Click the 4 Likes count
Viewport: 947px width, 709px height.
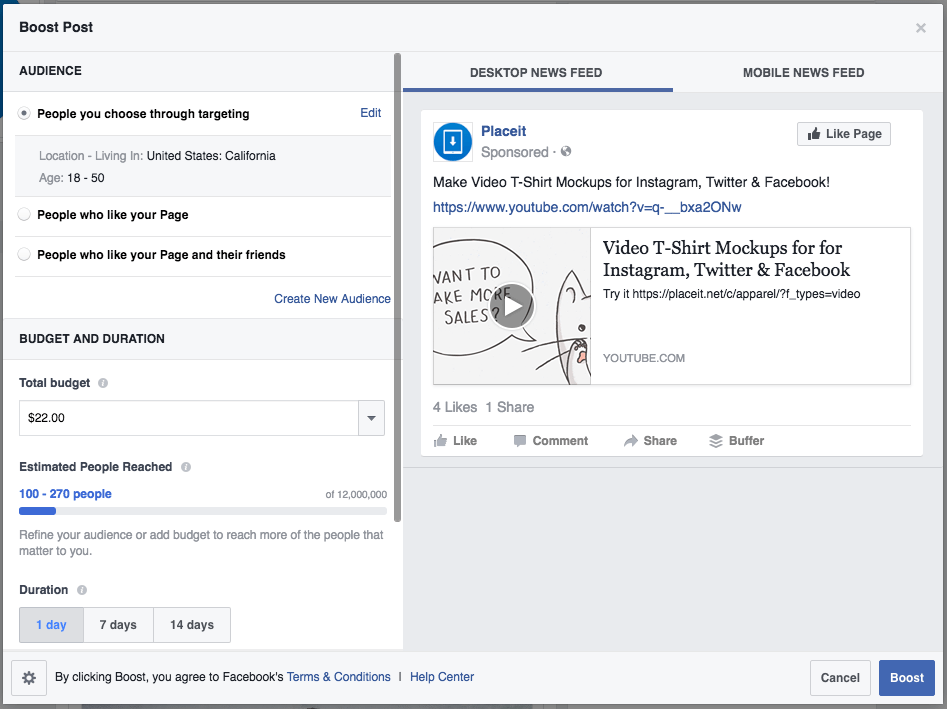click(x=455, y=407)
